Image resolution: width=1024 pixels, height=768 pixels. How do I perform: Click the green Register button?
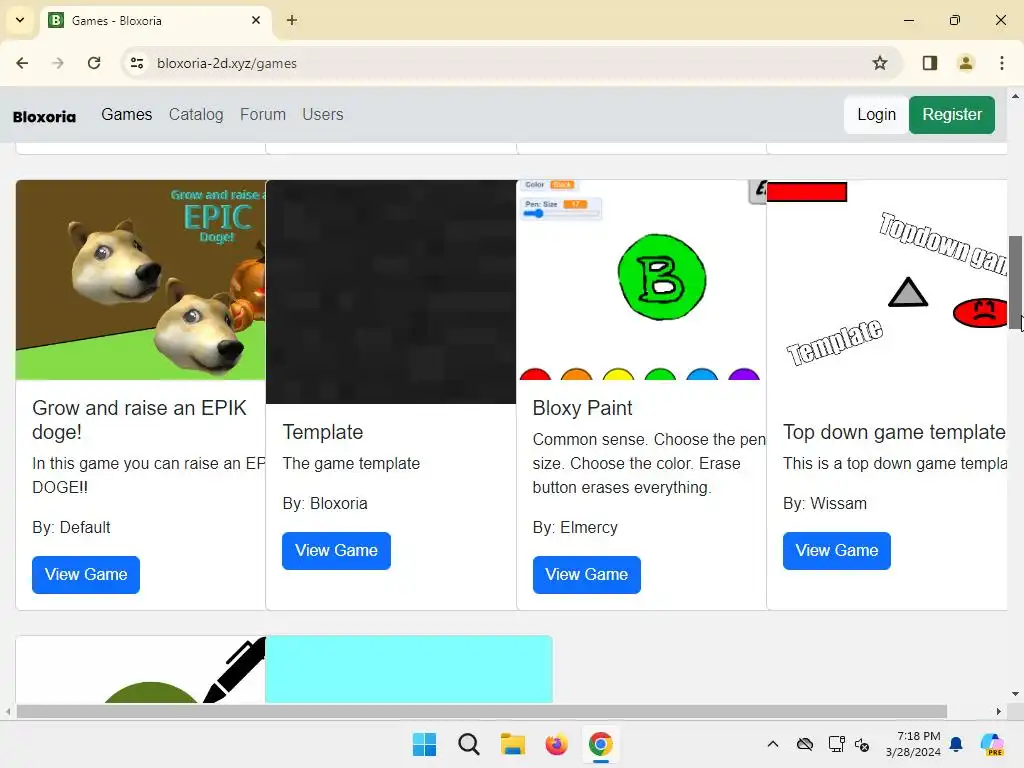click(x=952, y=115)
